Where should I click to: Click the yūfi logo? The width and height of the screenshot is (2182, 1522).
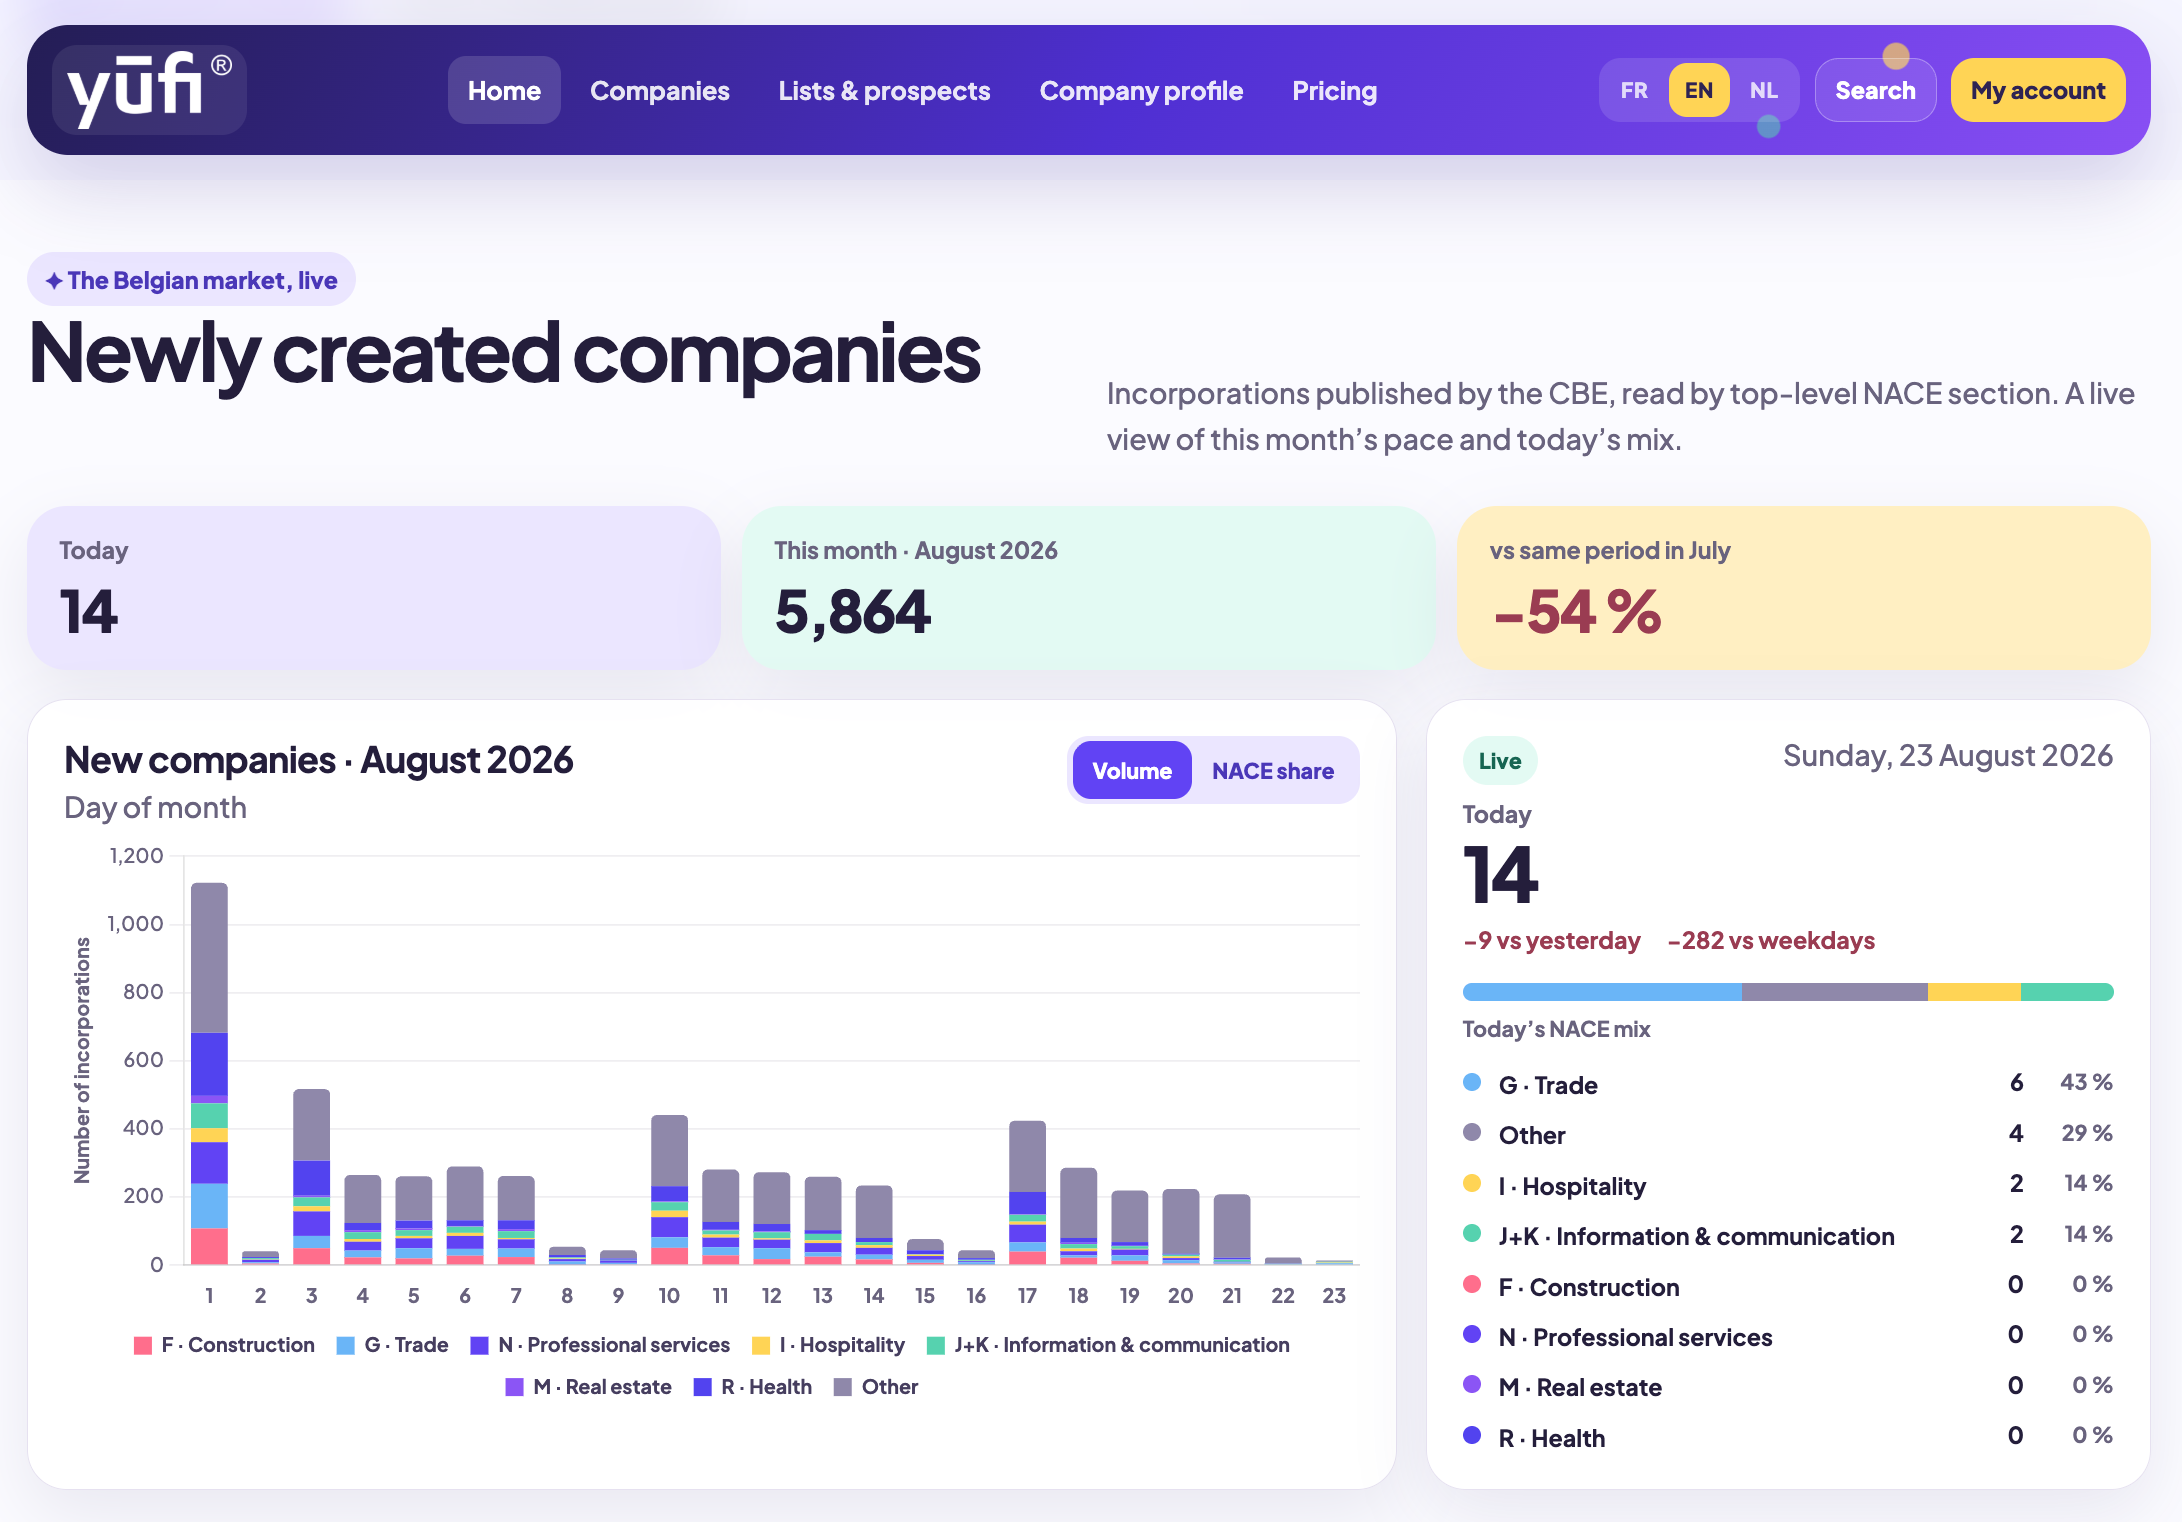coord(149,90)
